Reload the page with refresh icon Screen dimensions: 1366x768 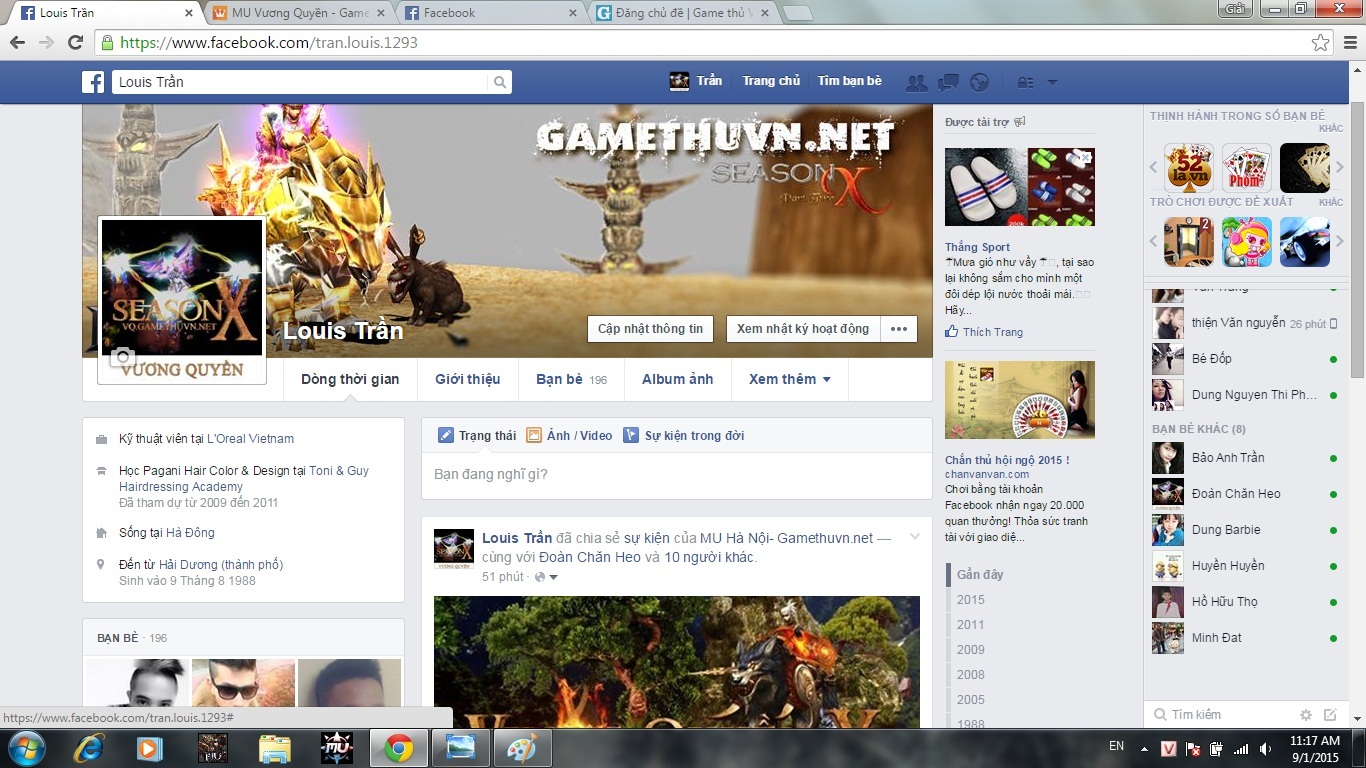tap(75, 43)
